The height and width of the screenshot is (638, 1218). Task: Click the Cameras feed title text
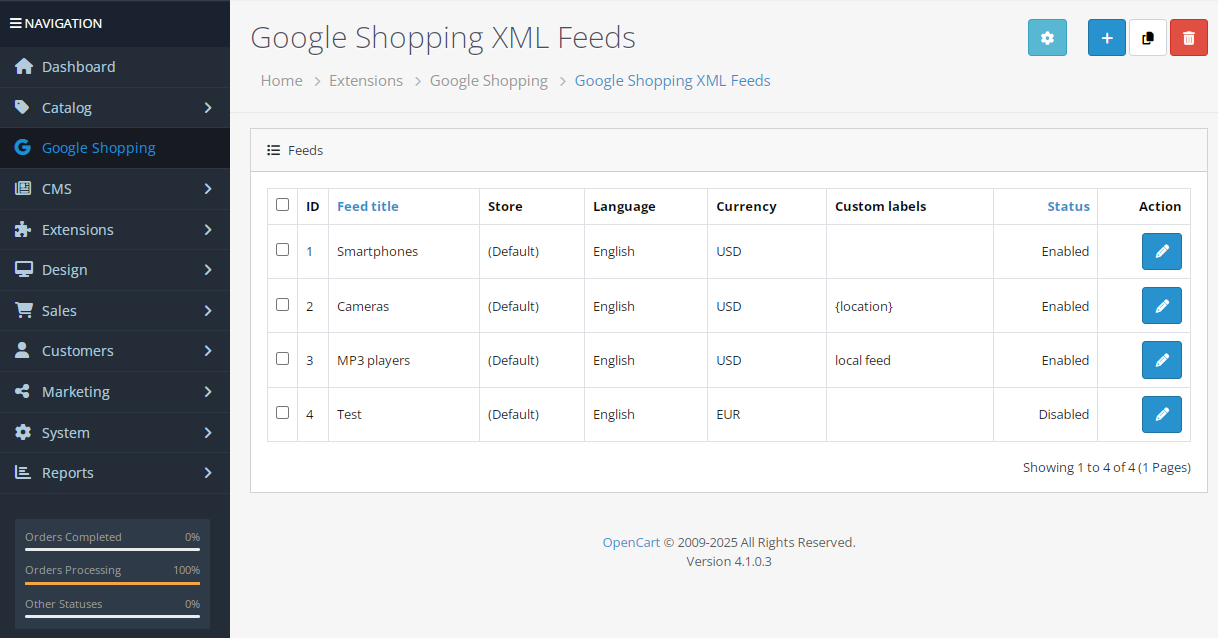[x=363, y=306]
